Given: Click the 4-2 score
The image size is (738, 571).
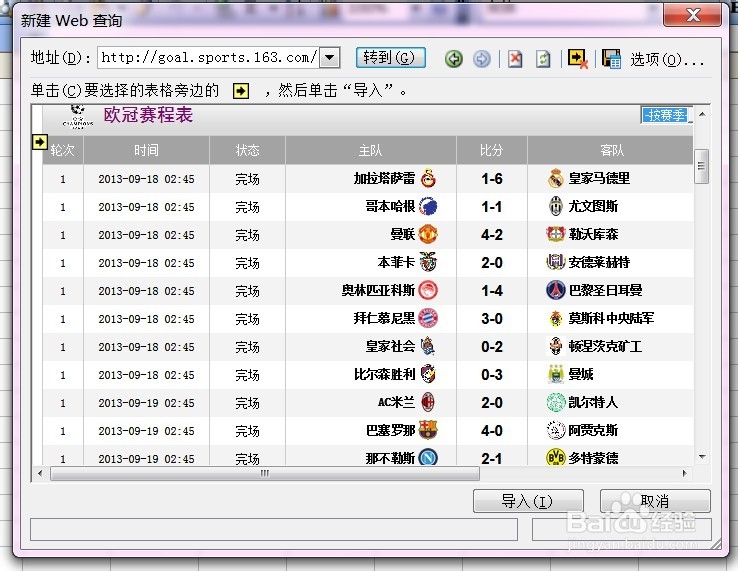Looking at the screenshot, I should [492, 235].
